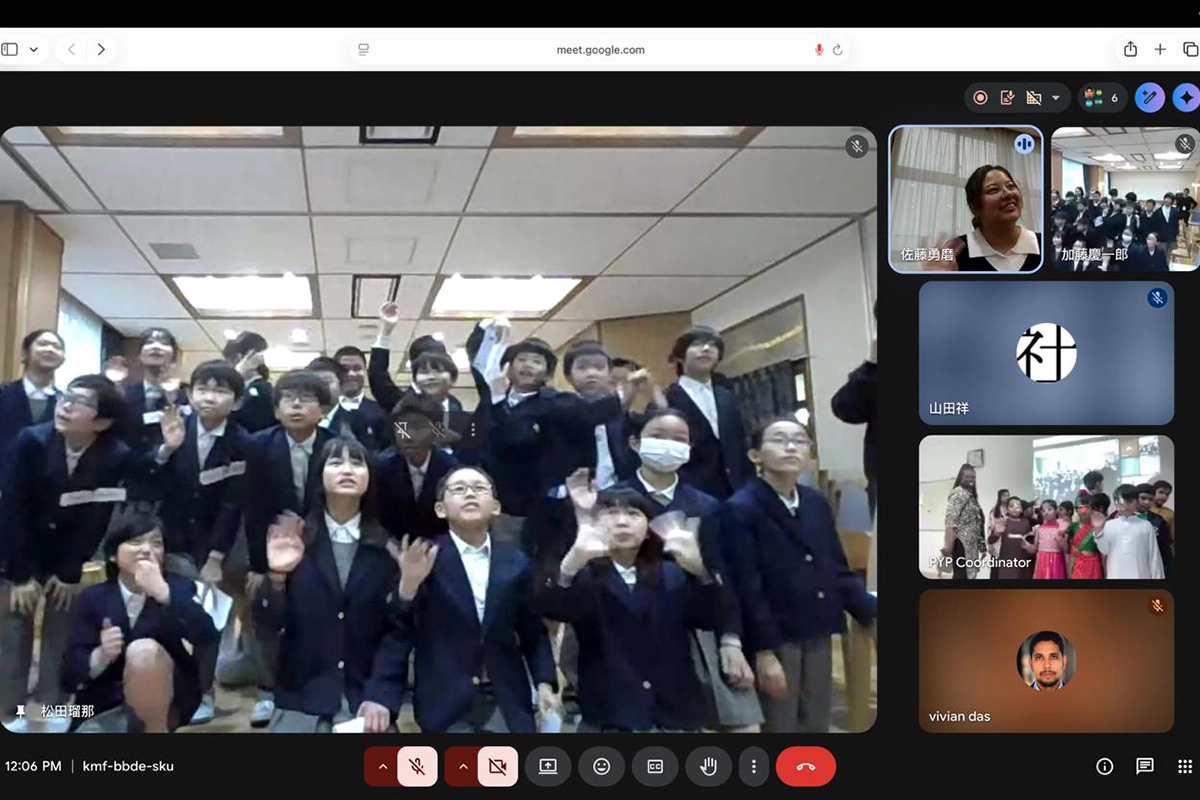The width and height of the screenshot is (1200, 800).
Task: Show the Safari tab overview
Action: click(x=1190, y=49)
